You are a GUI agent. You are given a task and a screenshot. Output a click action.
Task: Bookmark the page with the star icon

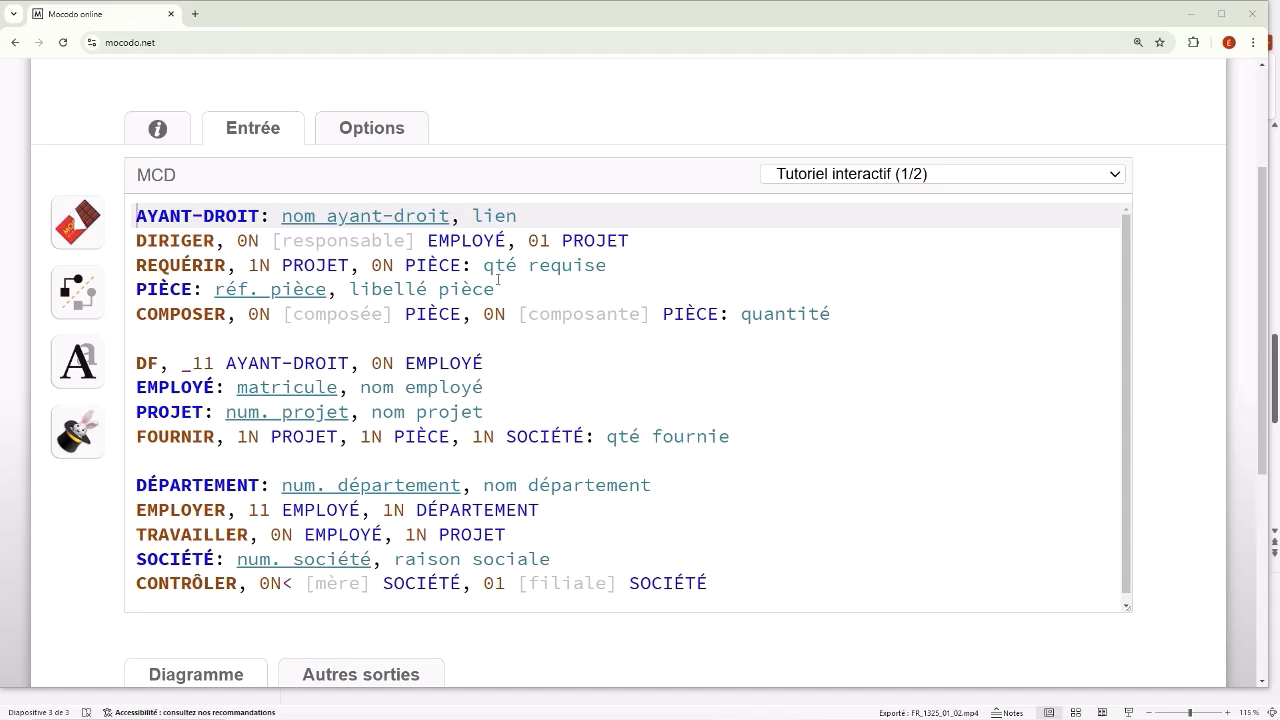1159,42
